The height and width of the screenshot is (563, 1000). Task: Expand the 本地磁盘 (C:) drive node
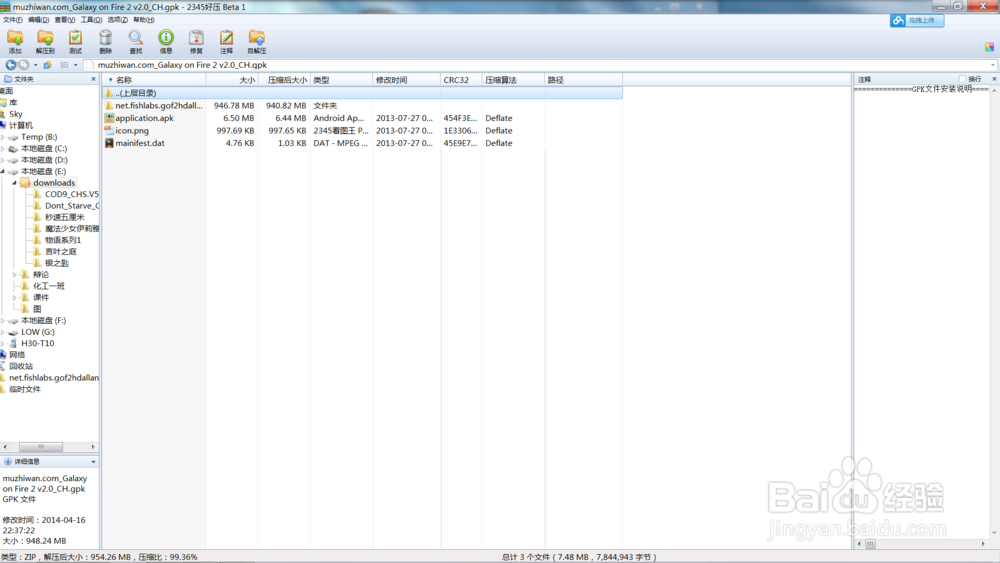point(3,149)
